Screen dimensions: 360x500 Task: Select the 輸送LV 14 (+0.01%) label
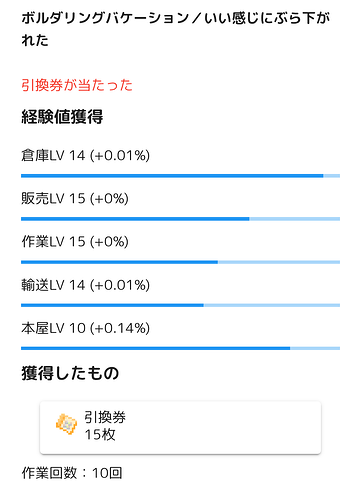[85, 285]
